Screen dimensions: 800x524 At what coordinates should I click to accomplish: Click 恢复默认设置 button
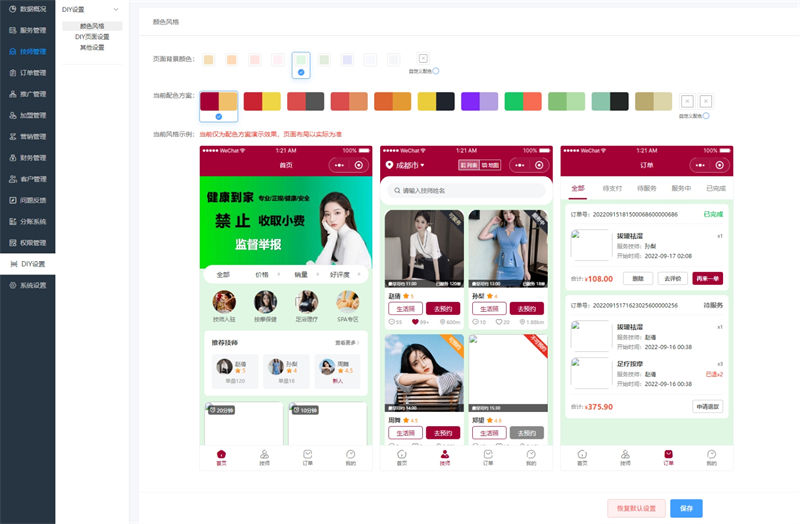pyautogui.click(x=636, y=508)
